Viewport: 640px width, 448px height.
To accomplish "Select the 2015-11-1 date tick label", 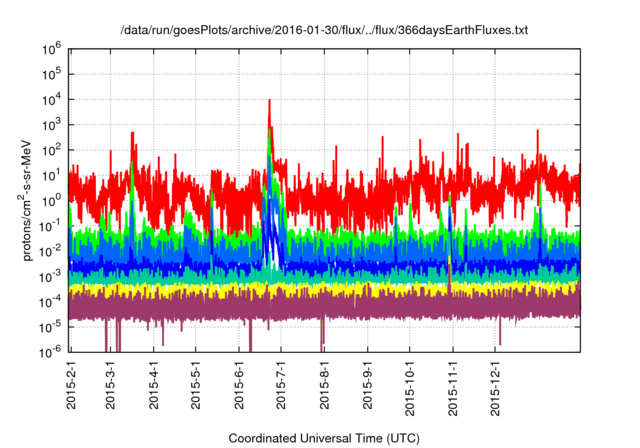I will (x=454, y=389).
